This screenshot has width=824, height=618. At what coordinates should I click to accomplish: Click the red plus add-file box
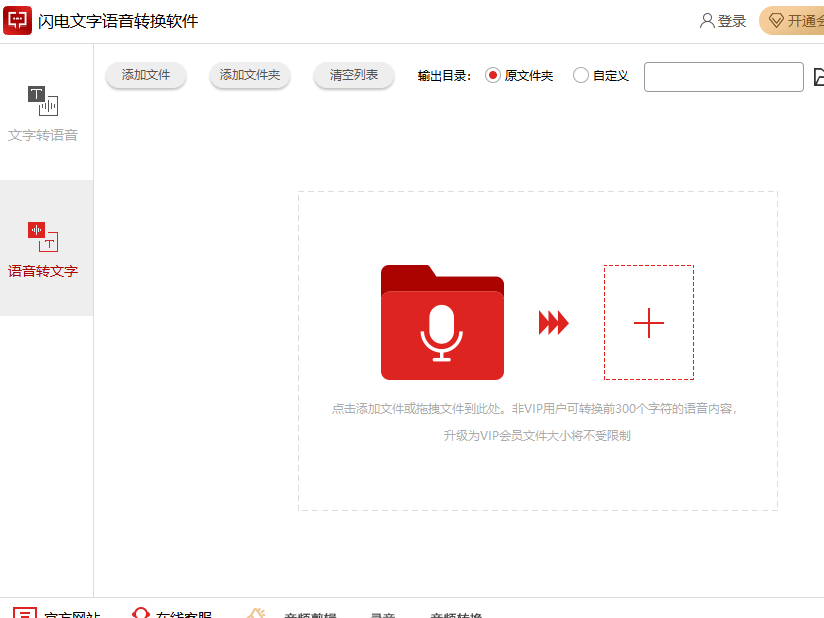pyautogui.click(x=649, y=322)
